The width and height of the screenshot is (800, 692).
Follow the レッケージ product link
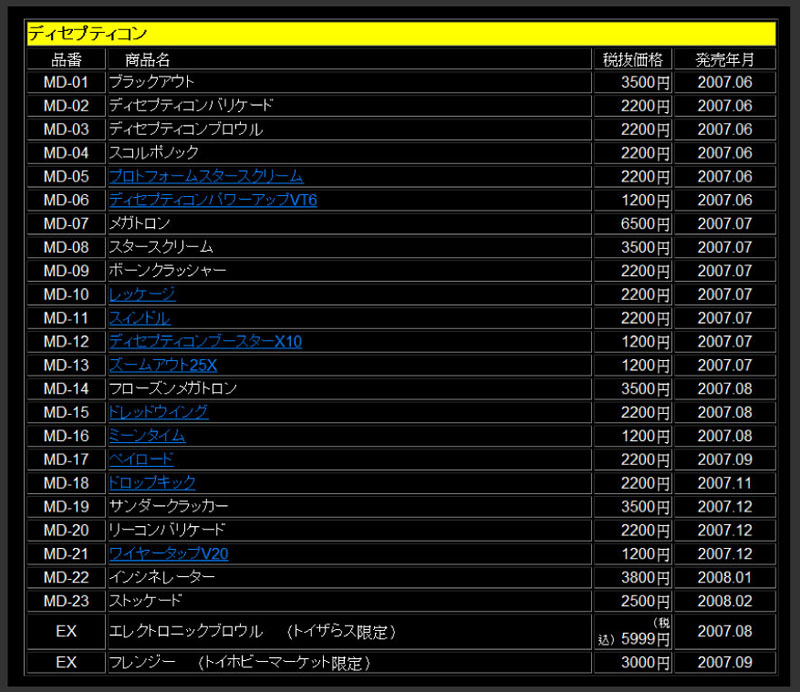pos(142,294)
